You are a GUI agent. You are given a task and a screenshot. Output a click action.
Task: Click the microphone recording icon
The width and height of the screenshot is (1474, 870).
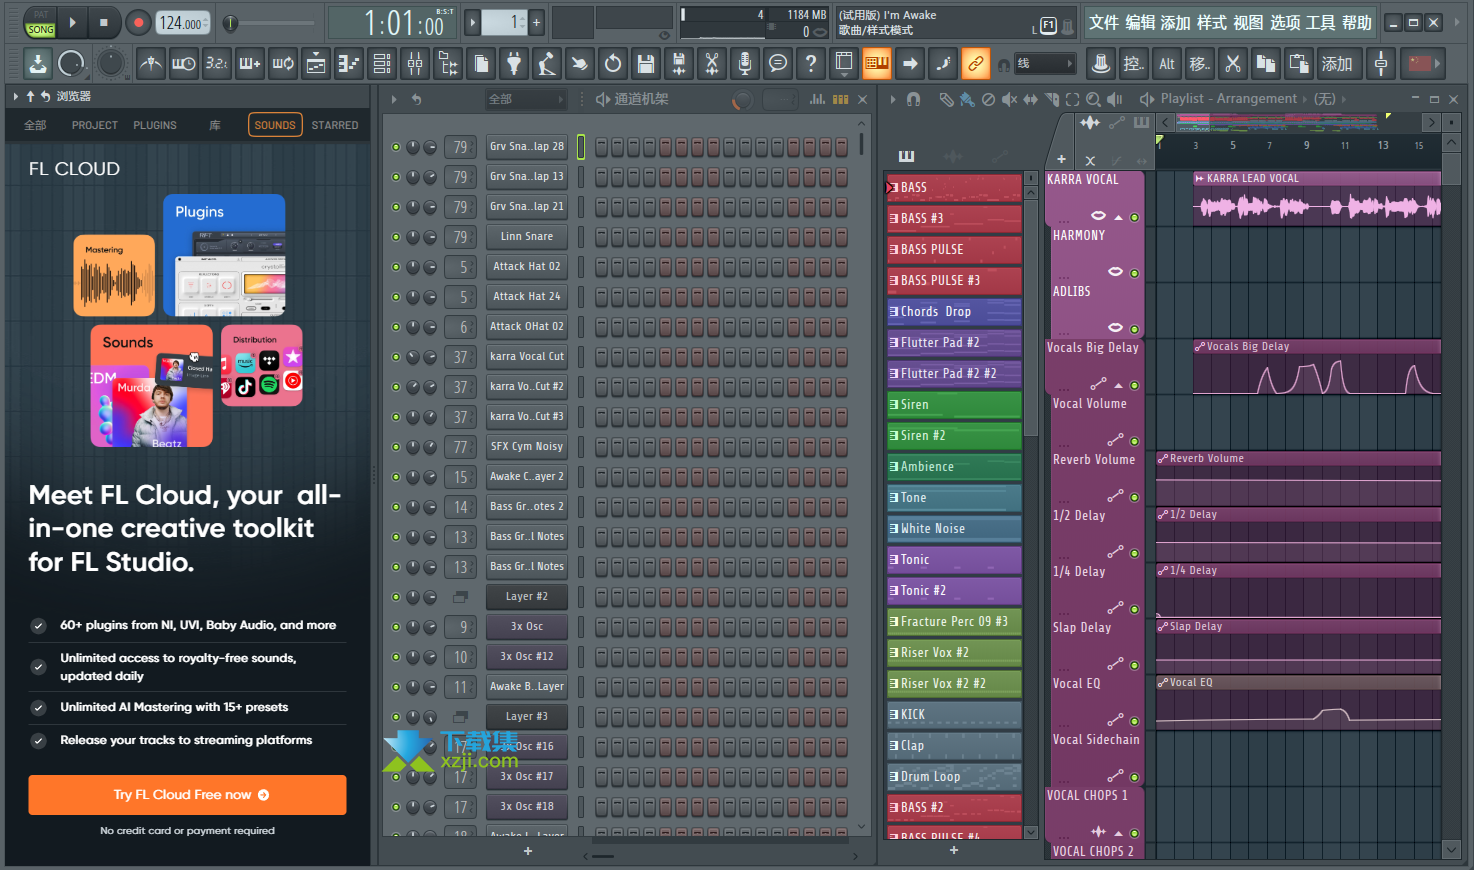(x=744, y=64)
